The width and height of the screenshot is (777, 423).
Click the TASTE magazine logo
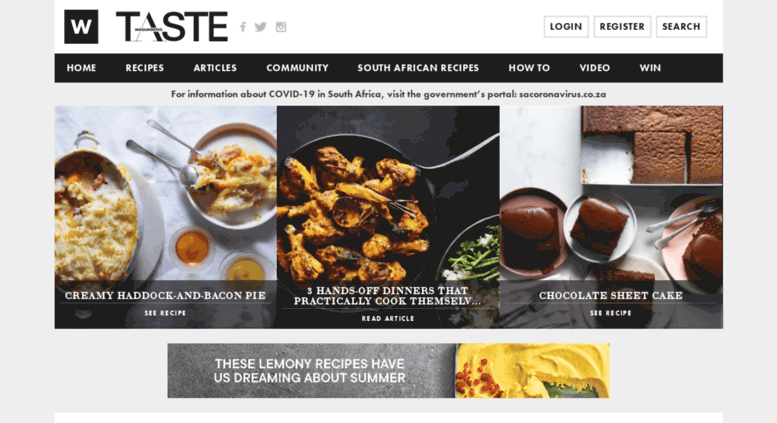click(x=172, y=27)
